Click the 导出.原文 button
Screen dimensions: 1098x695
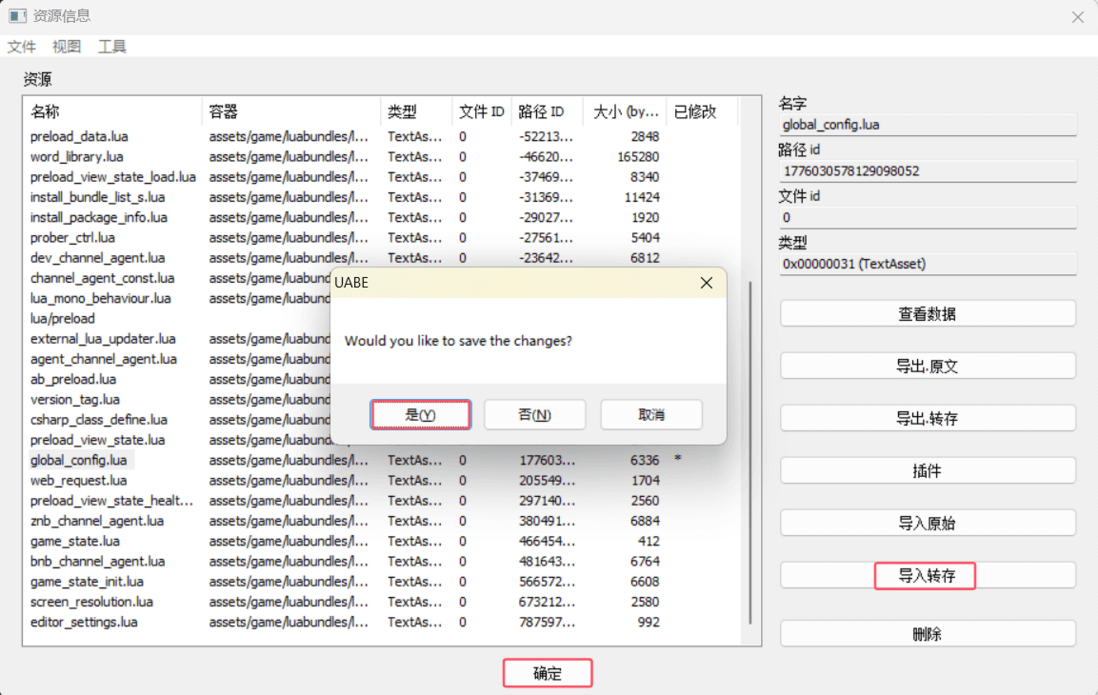[927, 366]
